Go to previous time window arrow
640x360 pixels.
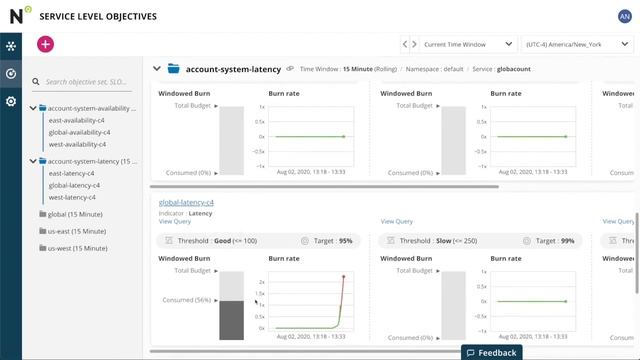(x=404, y=44)
